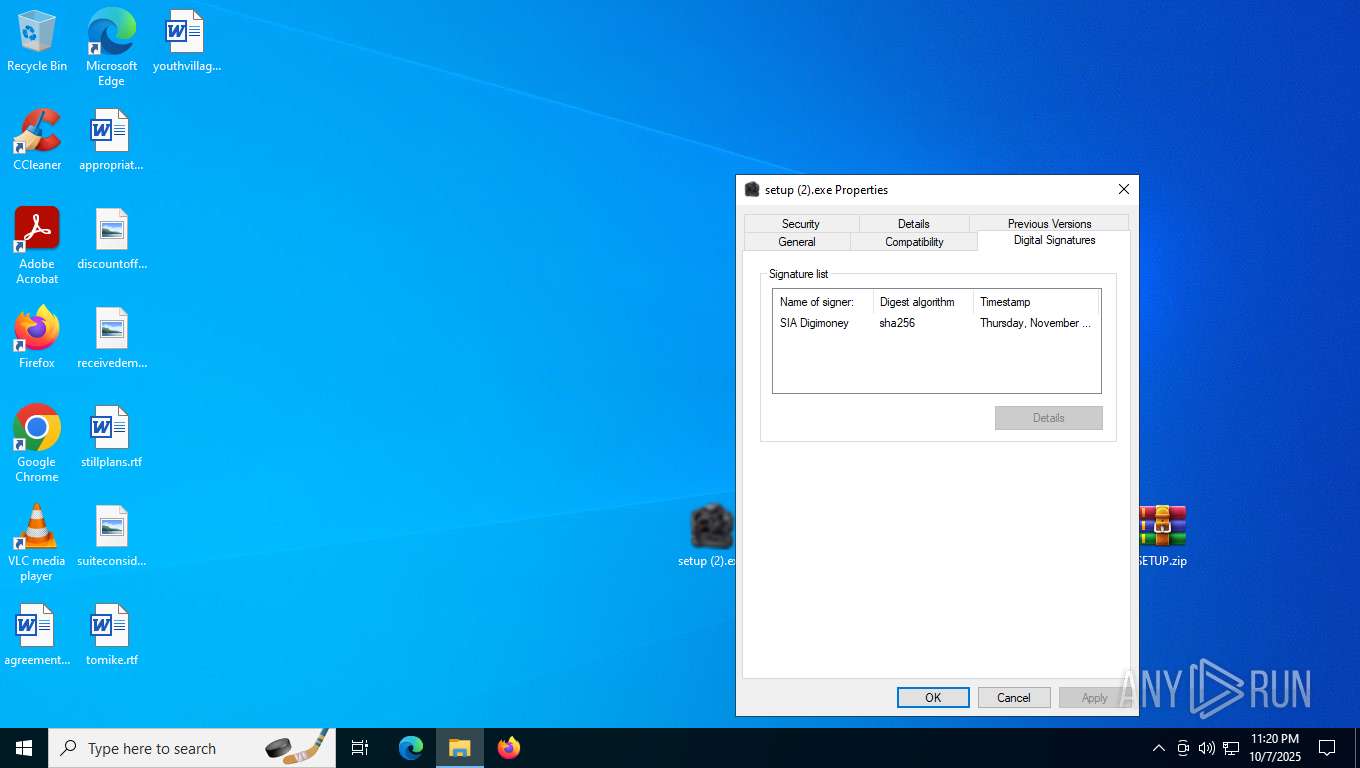The width and height of the screenshot is (1360, 768).
Task: Select the SIA Digimoney signature row
Action: (x=936, y=323)
